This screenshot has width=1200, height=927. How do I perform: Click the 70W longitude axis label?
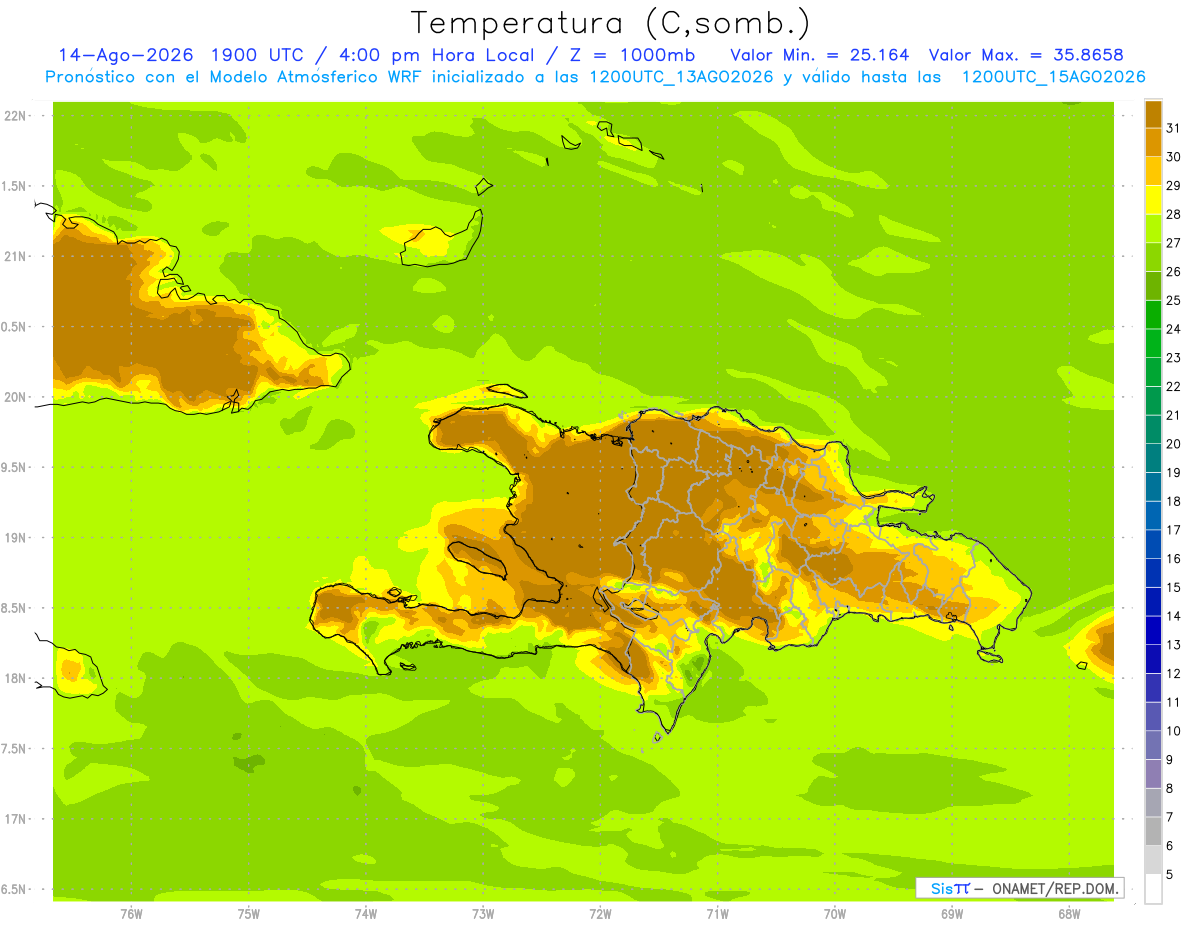click(x=835, y=914)
